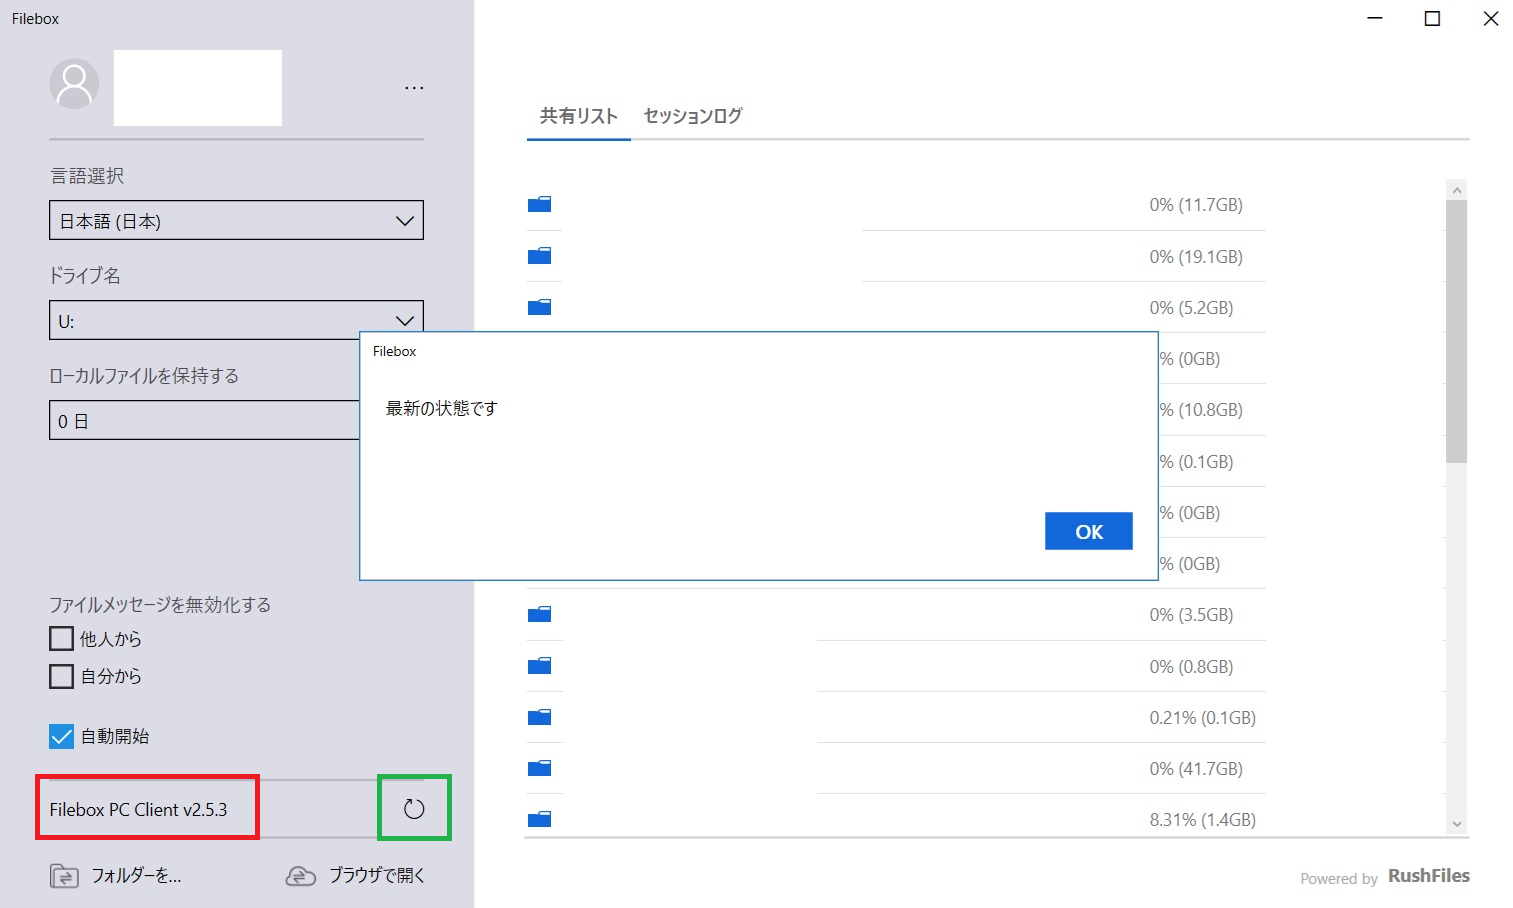This screenshot has height=908, width=1513.
Task: Click the share list scrollbar thumb
Action: [x=1456, y=332]
